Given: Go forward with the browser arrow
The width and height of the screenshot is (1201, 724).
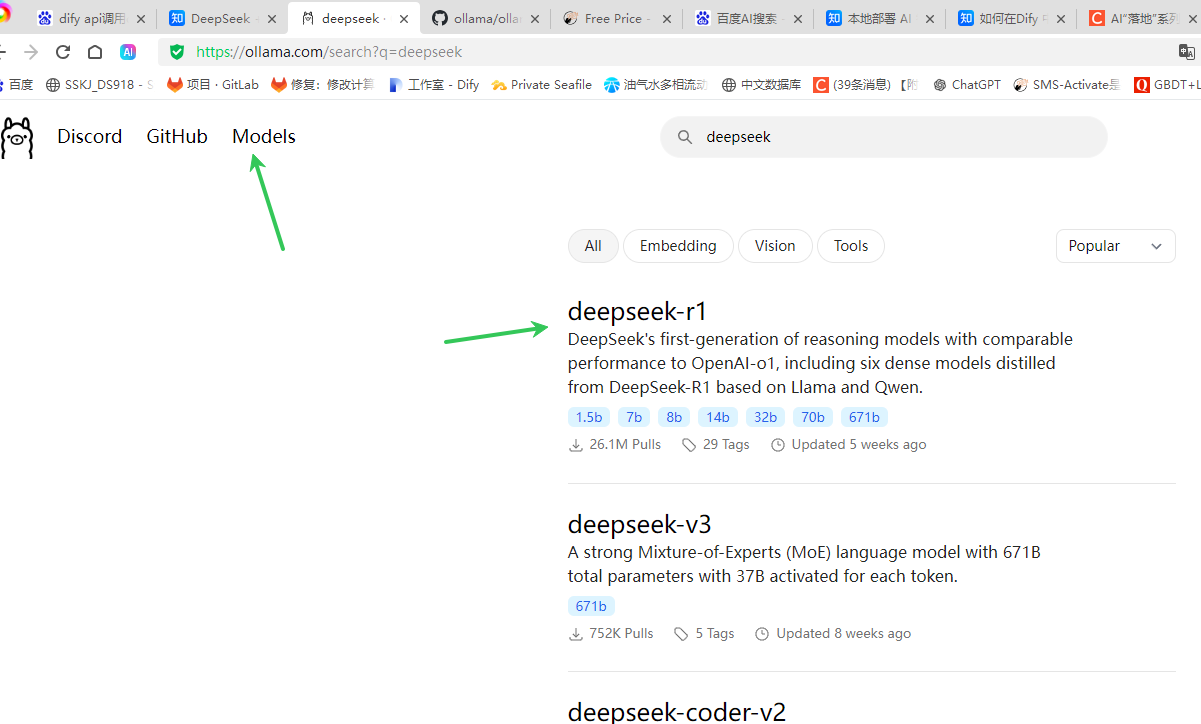Looking at the screenshot, I should (31, 52).
